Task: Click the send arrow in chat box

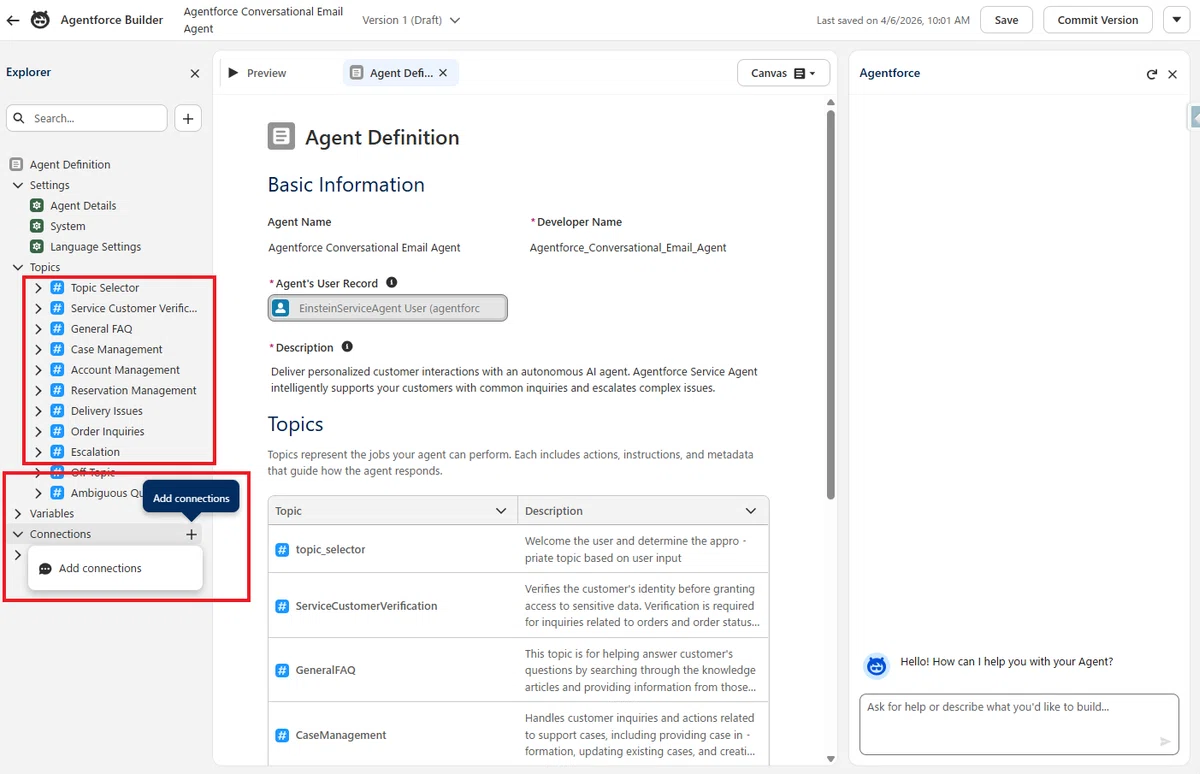Action: pyautogui.click(x=1165, y=741)
